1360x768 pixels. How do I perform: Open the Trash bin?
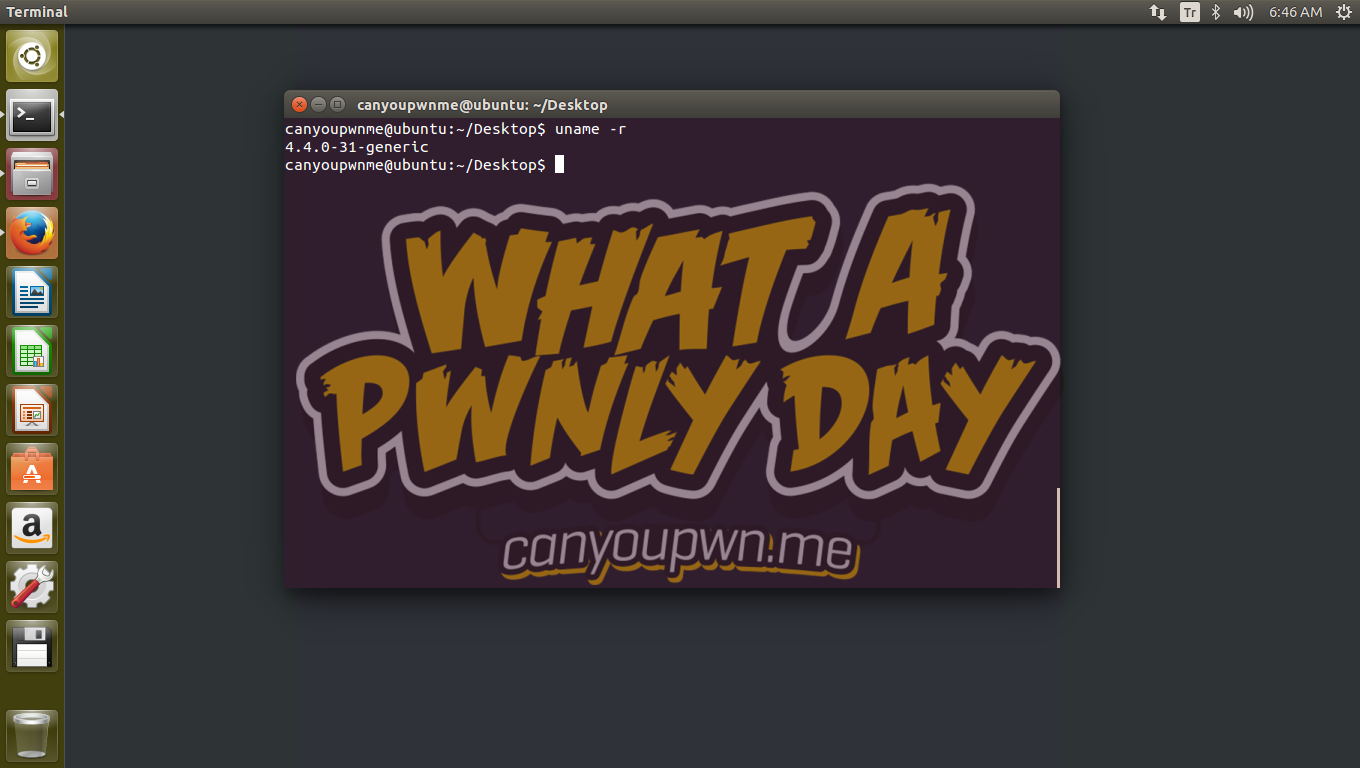point(32,736)
